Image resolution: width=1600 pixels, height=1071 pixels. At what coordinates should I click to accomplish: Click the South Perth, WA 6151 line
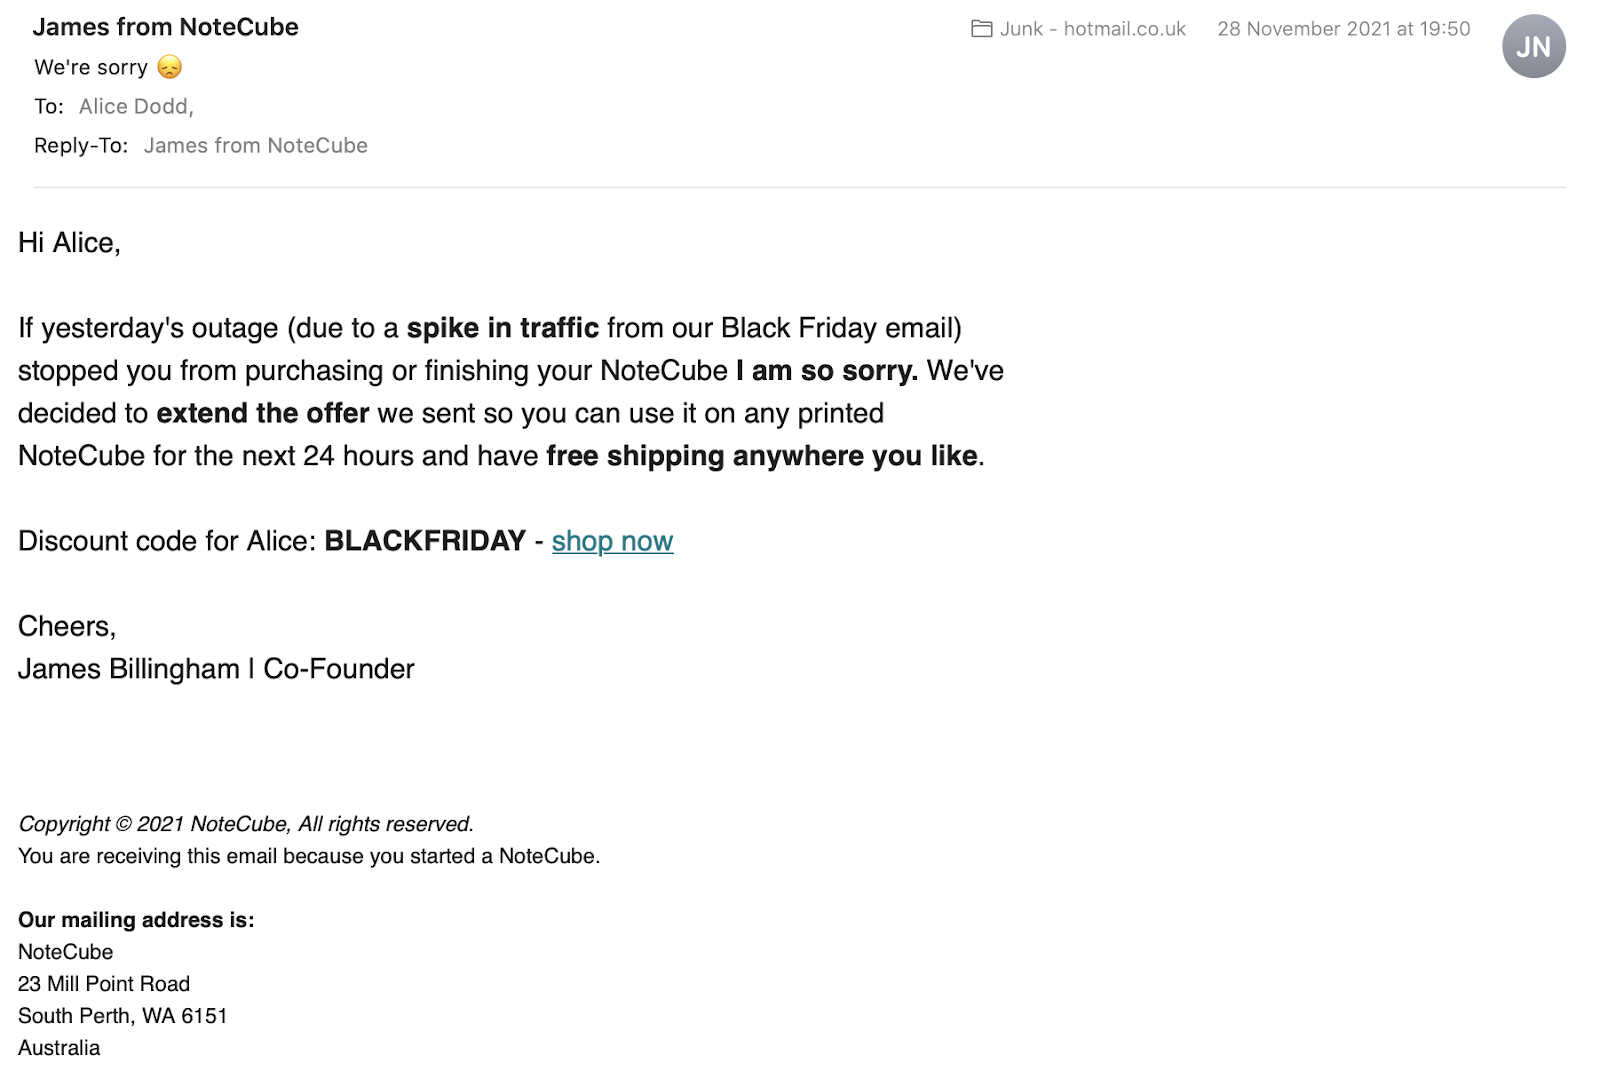pyautogui.click(x=122, y=1016)
